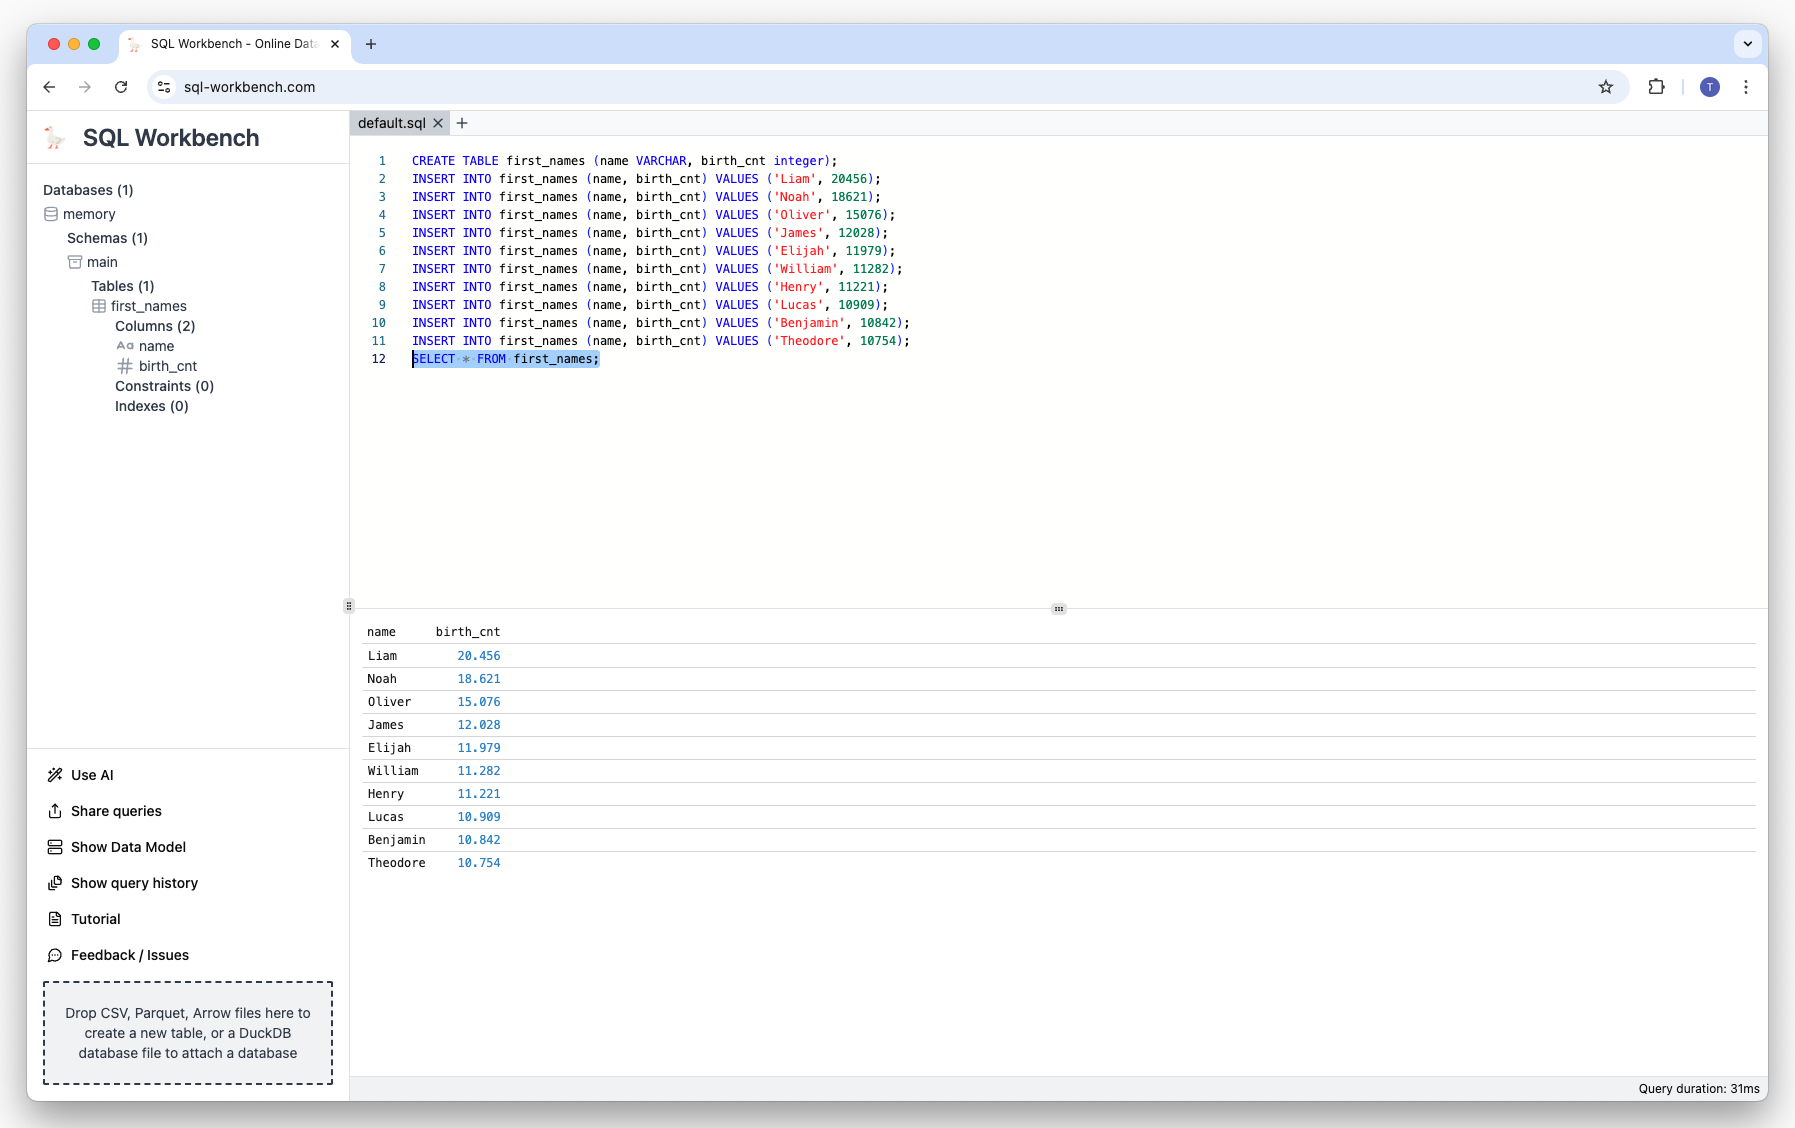
Task: Click the Feedback / Issues chat icon
Action: [x=55, y=955]
